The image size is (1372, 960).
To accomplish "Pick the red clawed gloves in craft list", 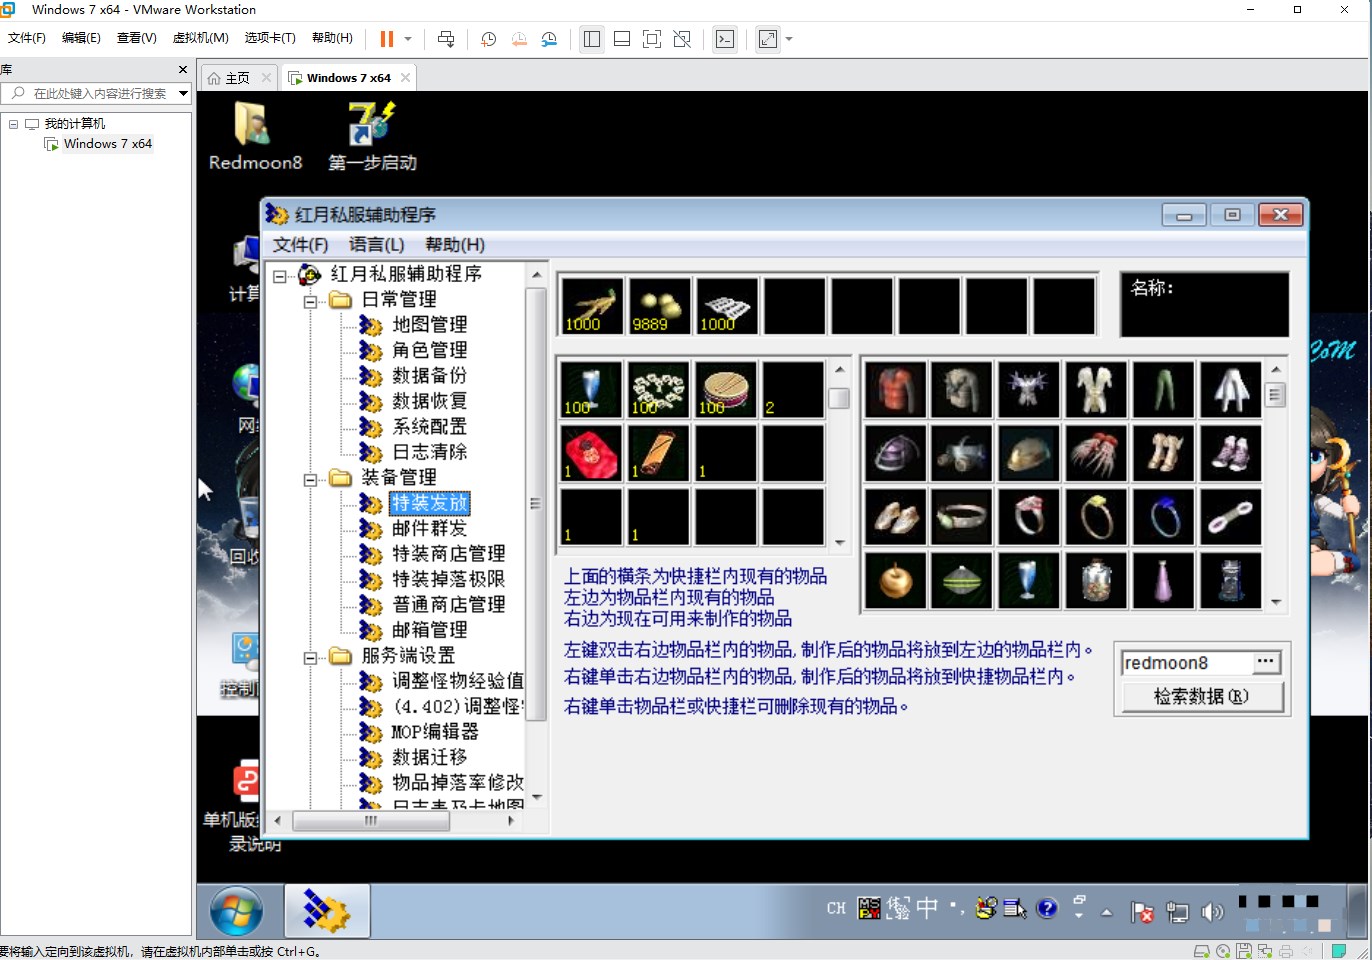I will [x=1096, y=453].
